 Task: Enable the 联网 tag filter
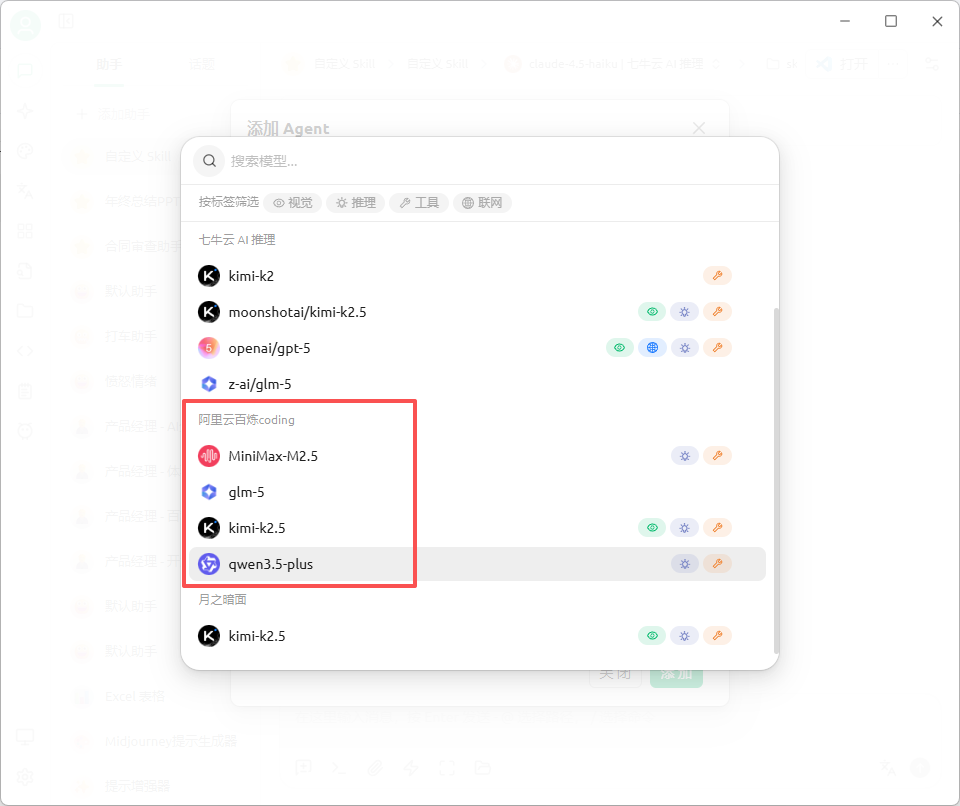pyautogui.click(x=482, y=203)
